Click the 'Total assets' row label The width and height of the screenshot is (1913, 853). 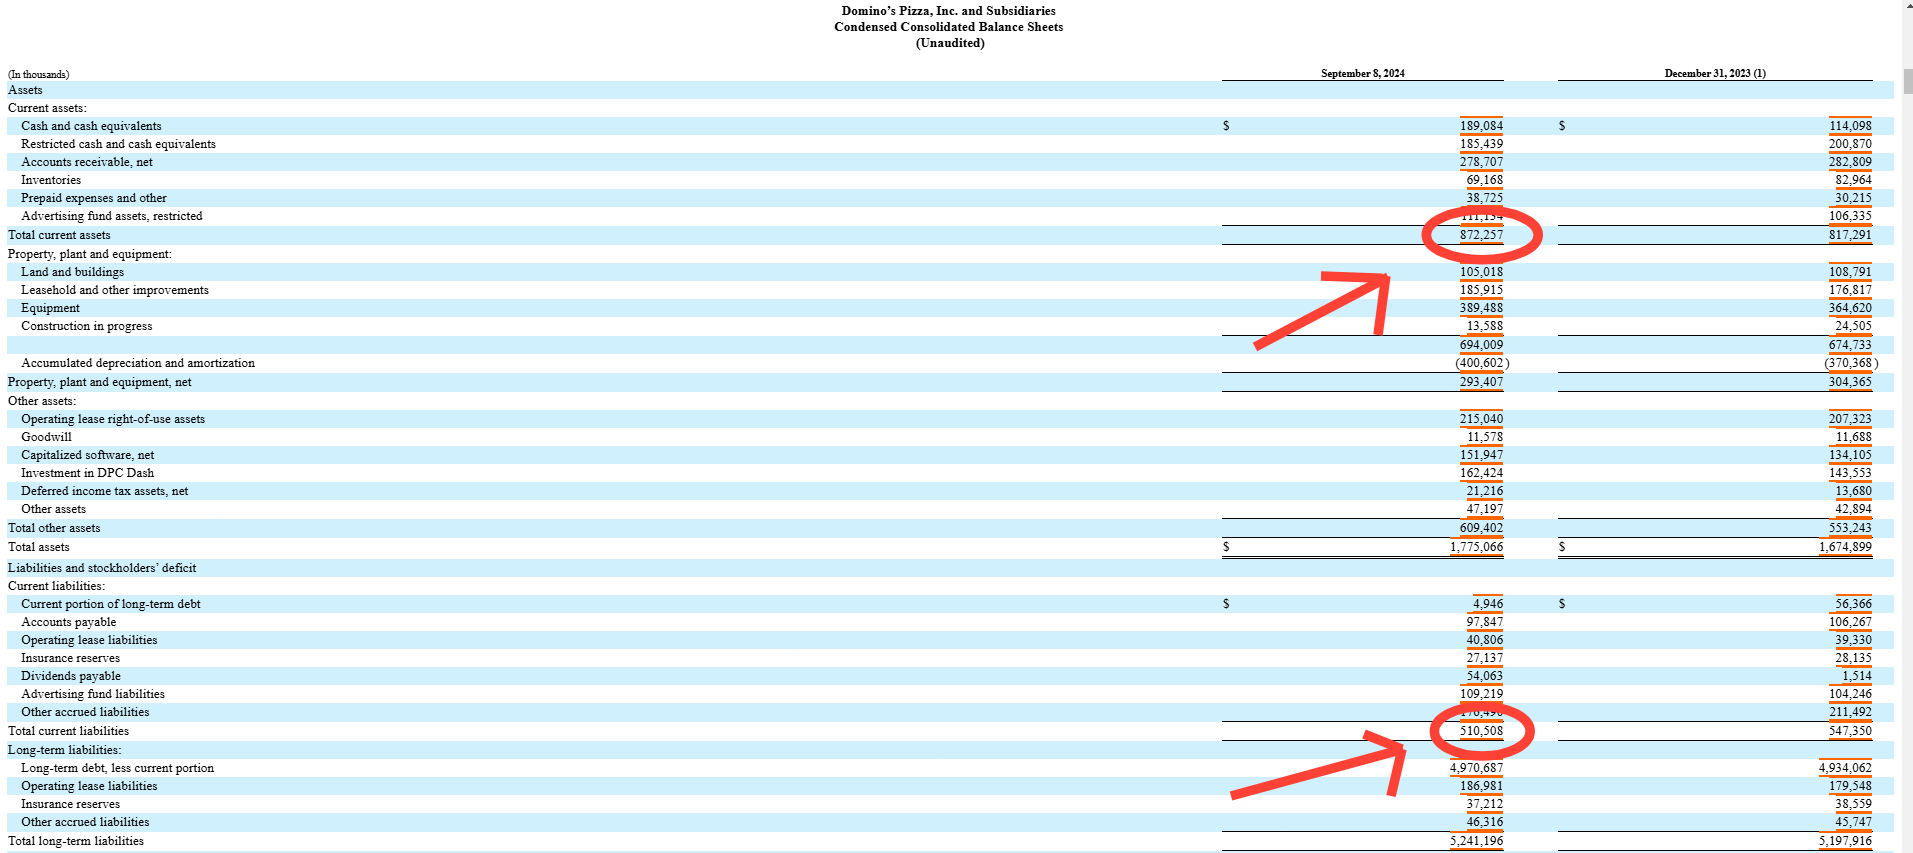[x=39, y=547]
